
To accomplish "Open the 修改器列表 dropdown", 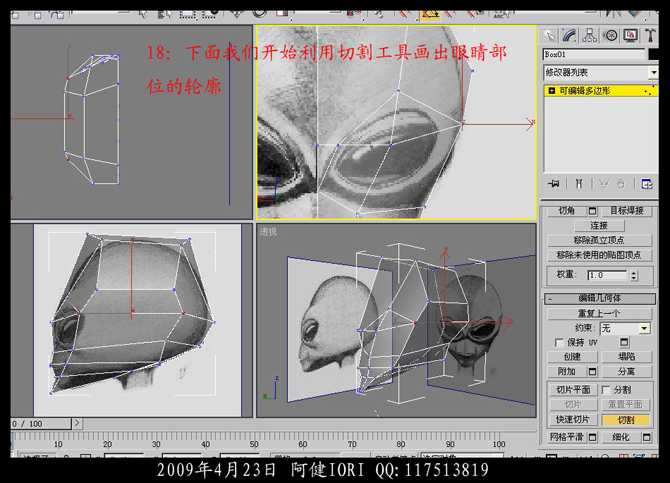I will (x=600, y=73).
